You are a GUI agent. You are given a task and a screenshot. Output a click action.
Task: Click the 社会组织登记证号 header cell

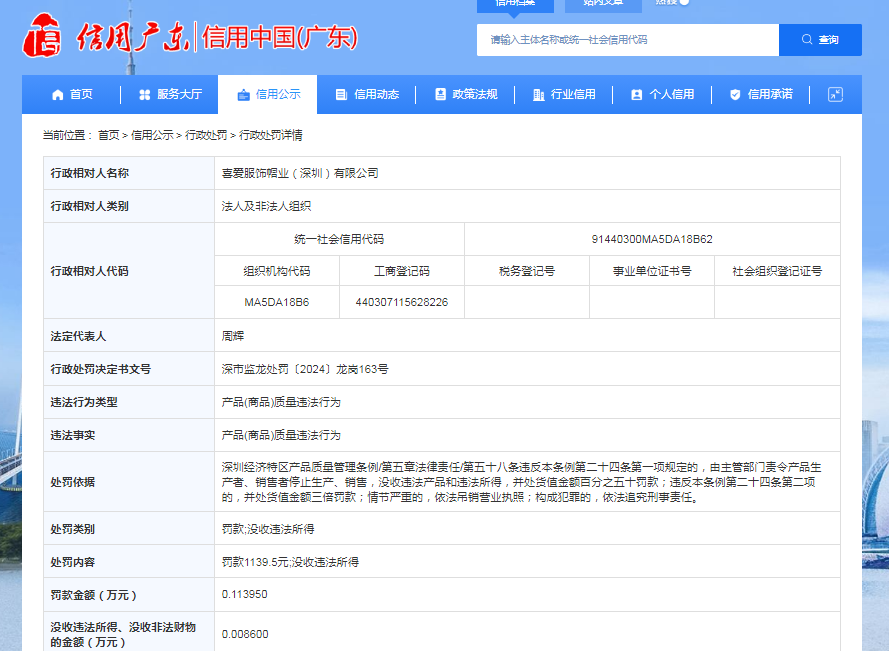tap(777, 271)
